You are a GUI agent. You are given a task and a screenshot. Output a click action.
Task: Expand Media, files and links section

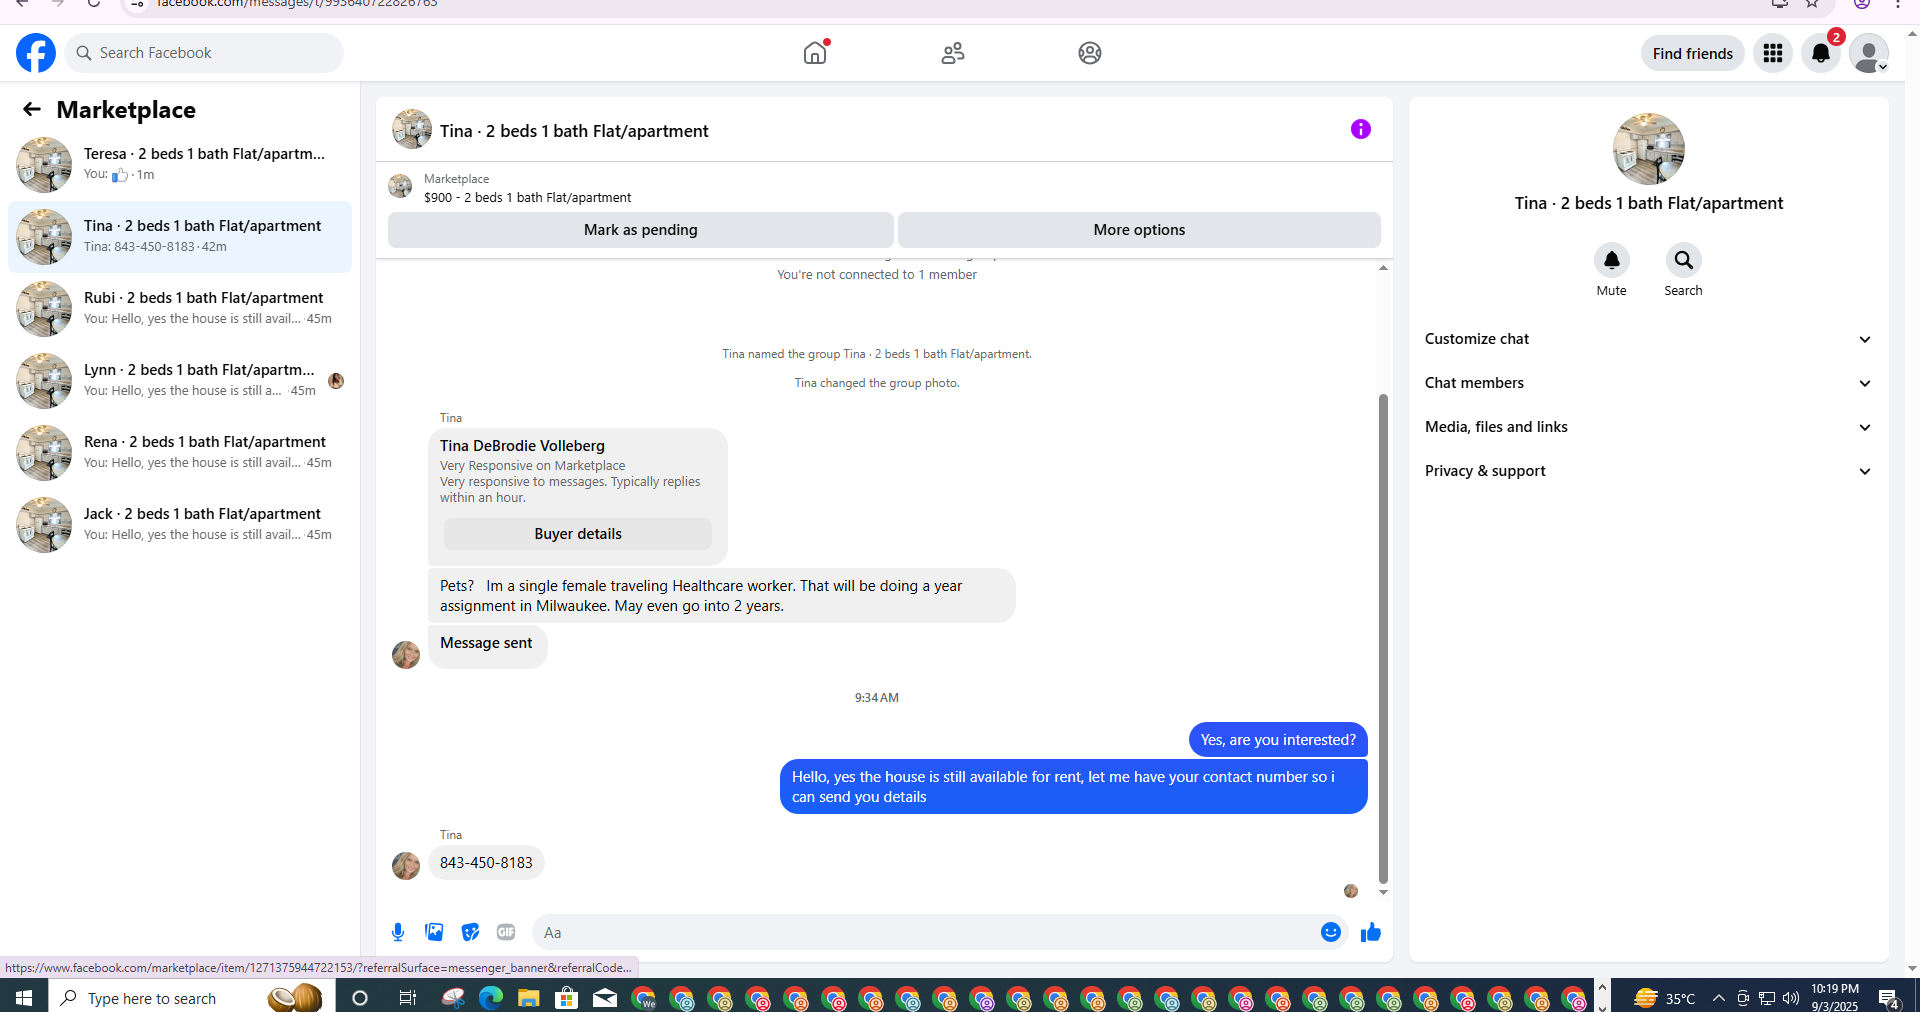[x=1648, y=427]
